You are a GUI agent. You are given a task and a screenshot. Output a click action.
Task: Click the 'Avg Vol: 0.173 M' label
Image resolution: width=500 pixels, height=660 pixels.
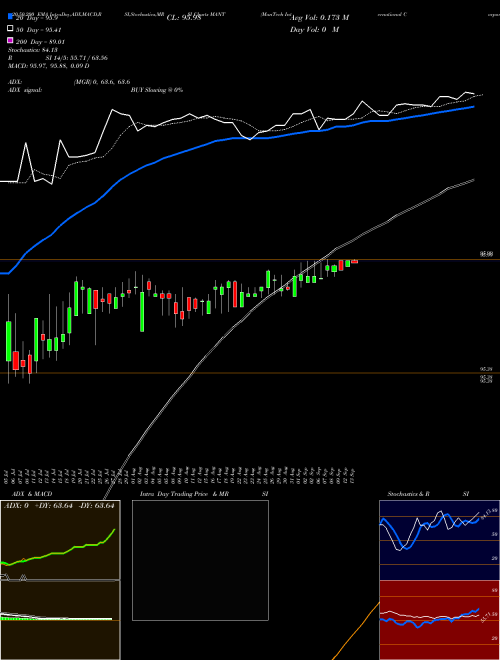(x=320, y=17)
